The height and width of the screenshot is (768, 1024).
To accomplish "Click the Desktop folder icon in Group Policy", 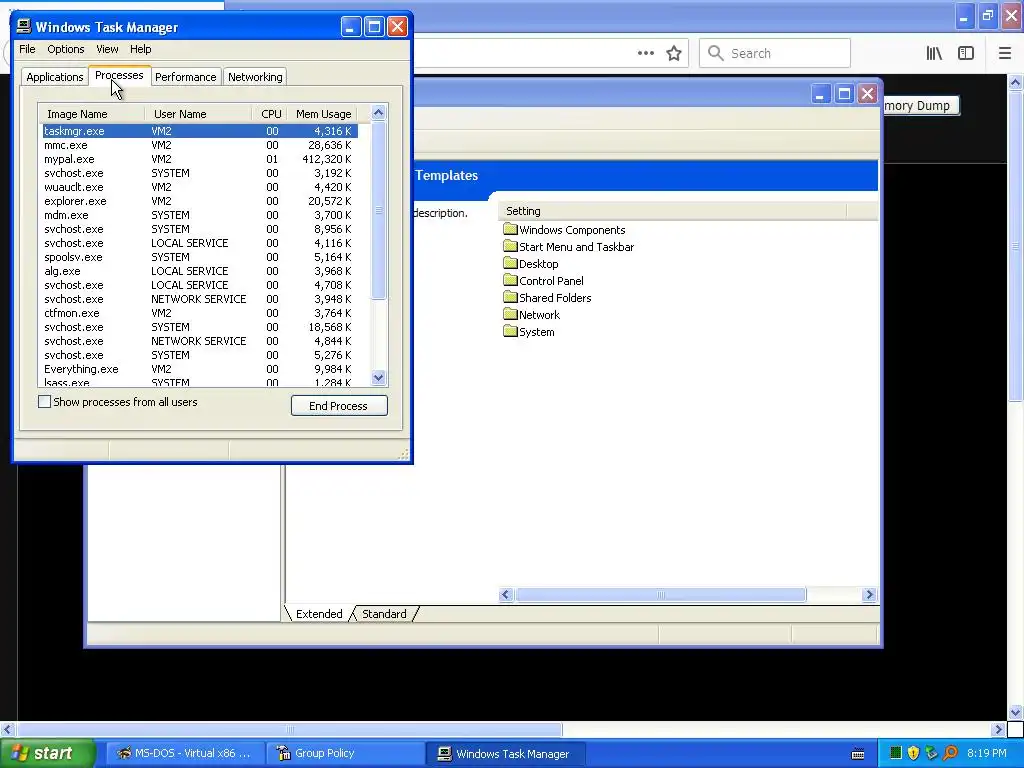I will point(510,263).
